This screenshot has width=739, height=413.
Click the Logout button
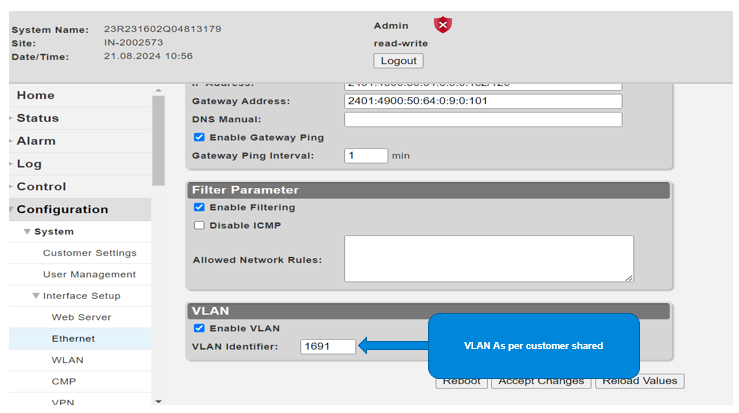point(398,61)
